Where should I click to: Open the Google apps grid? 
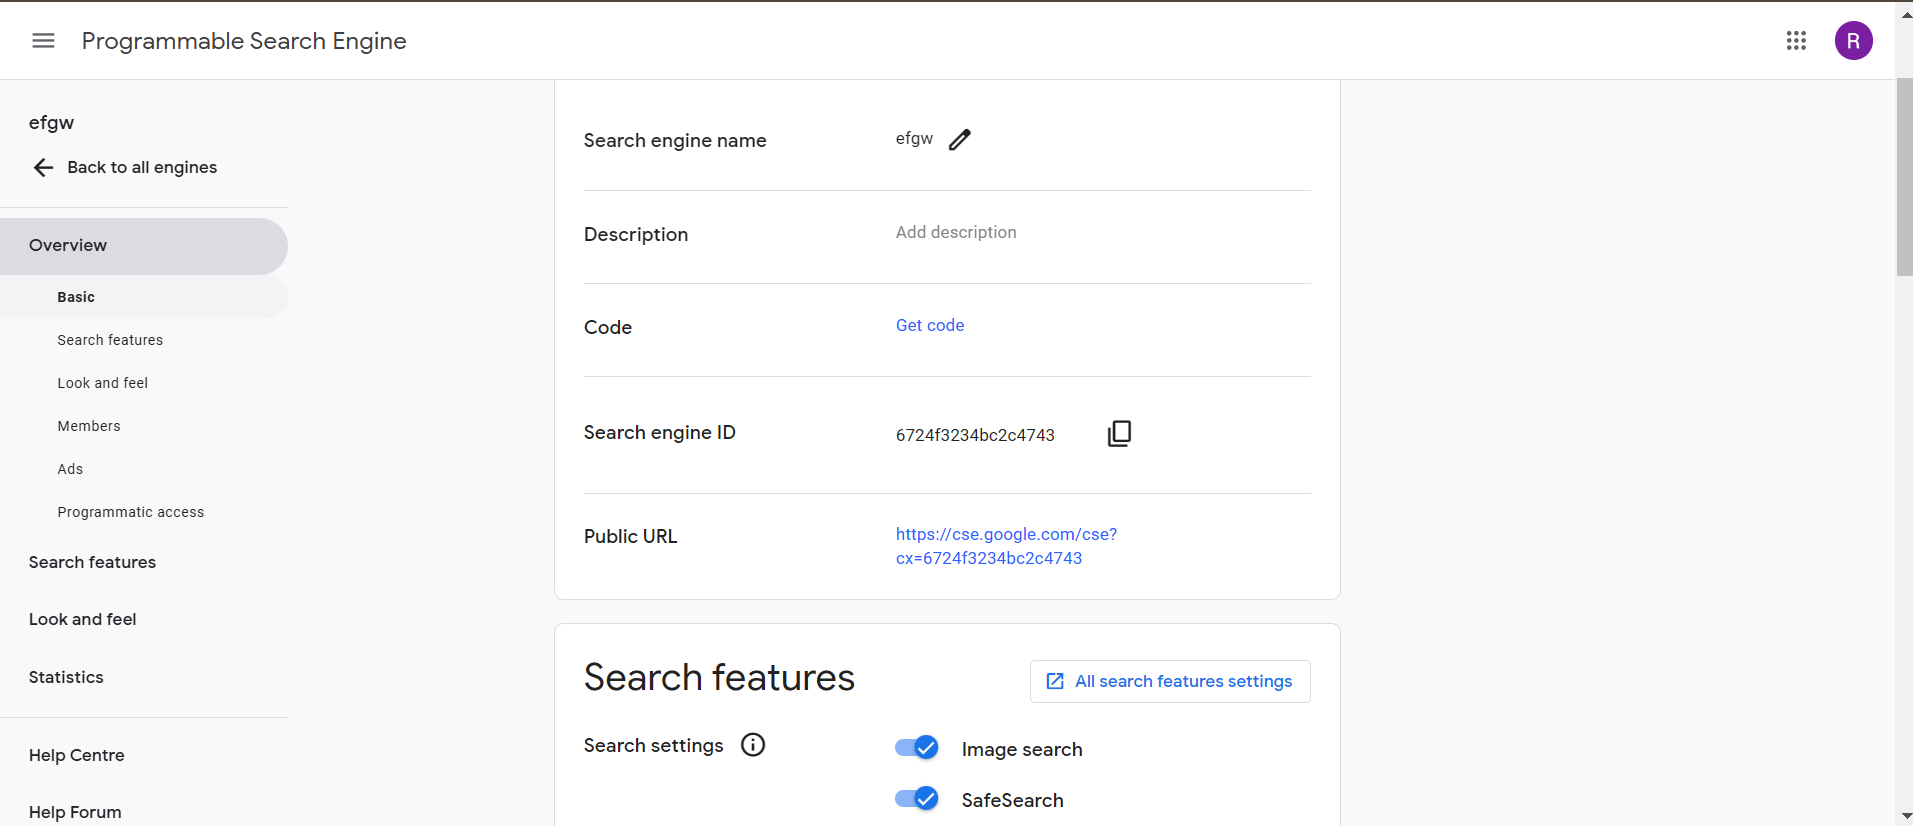(1796, 41)
